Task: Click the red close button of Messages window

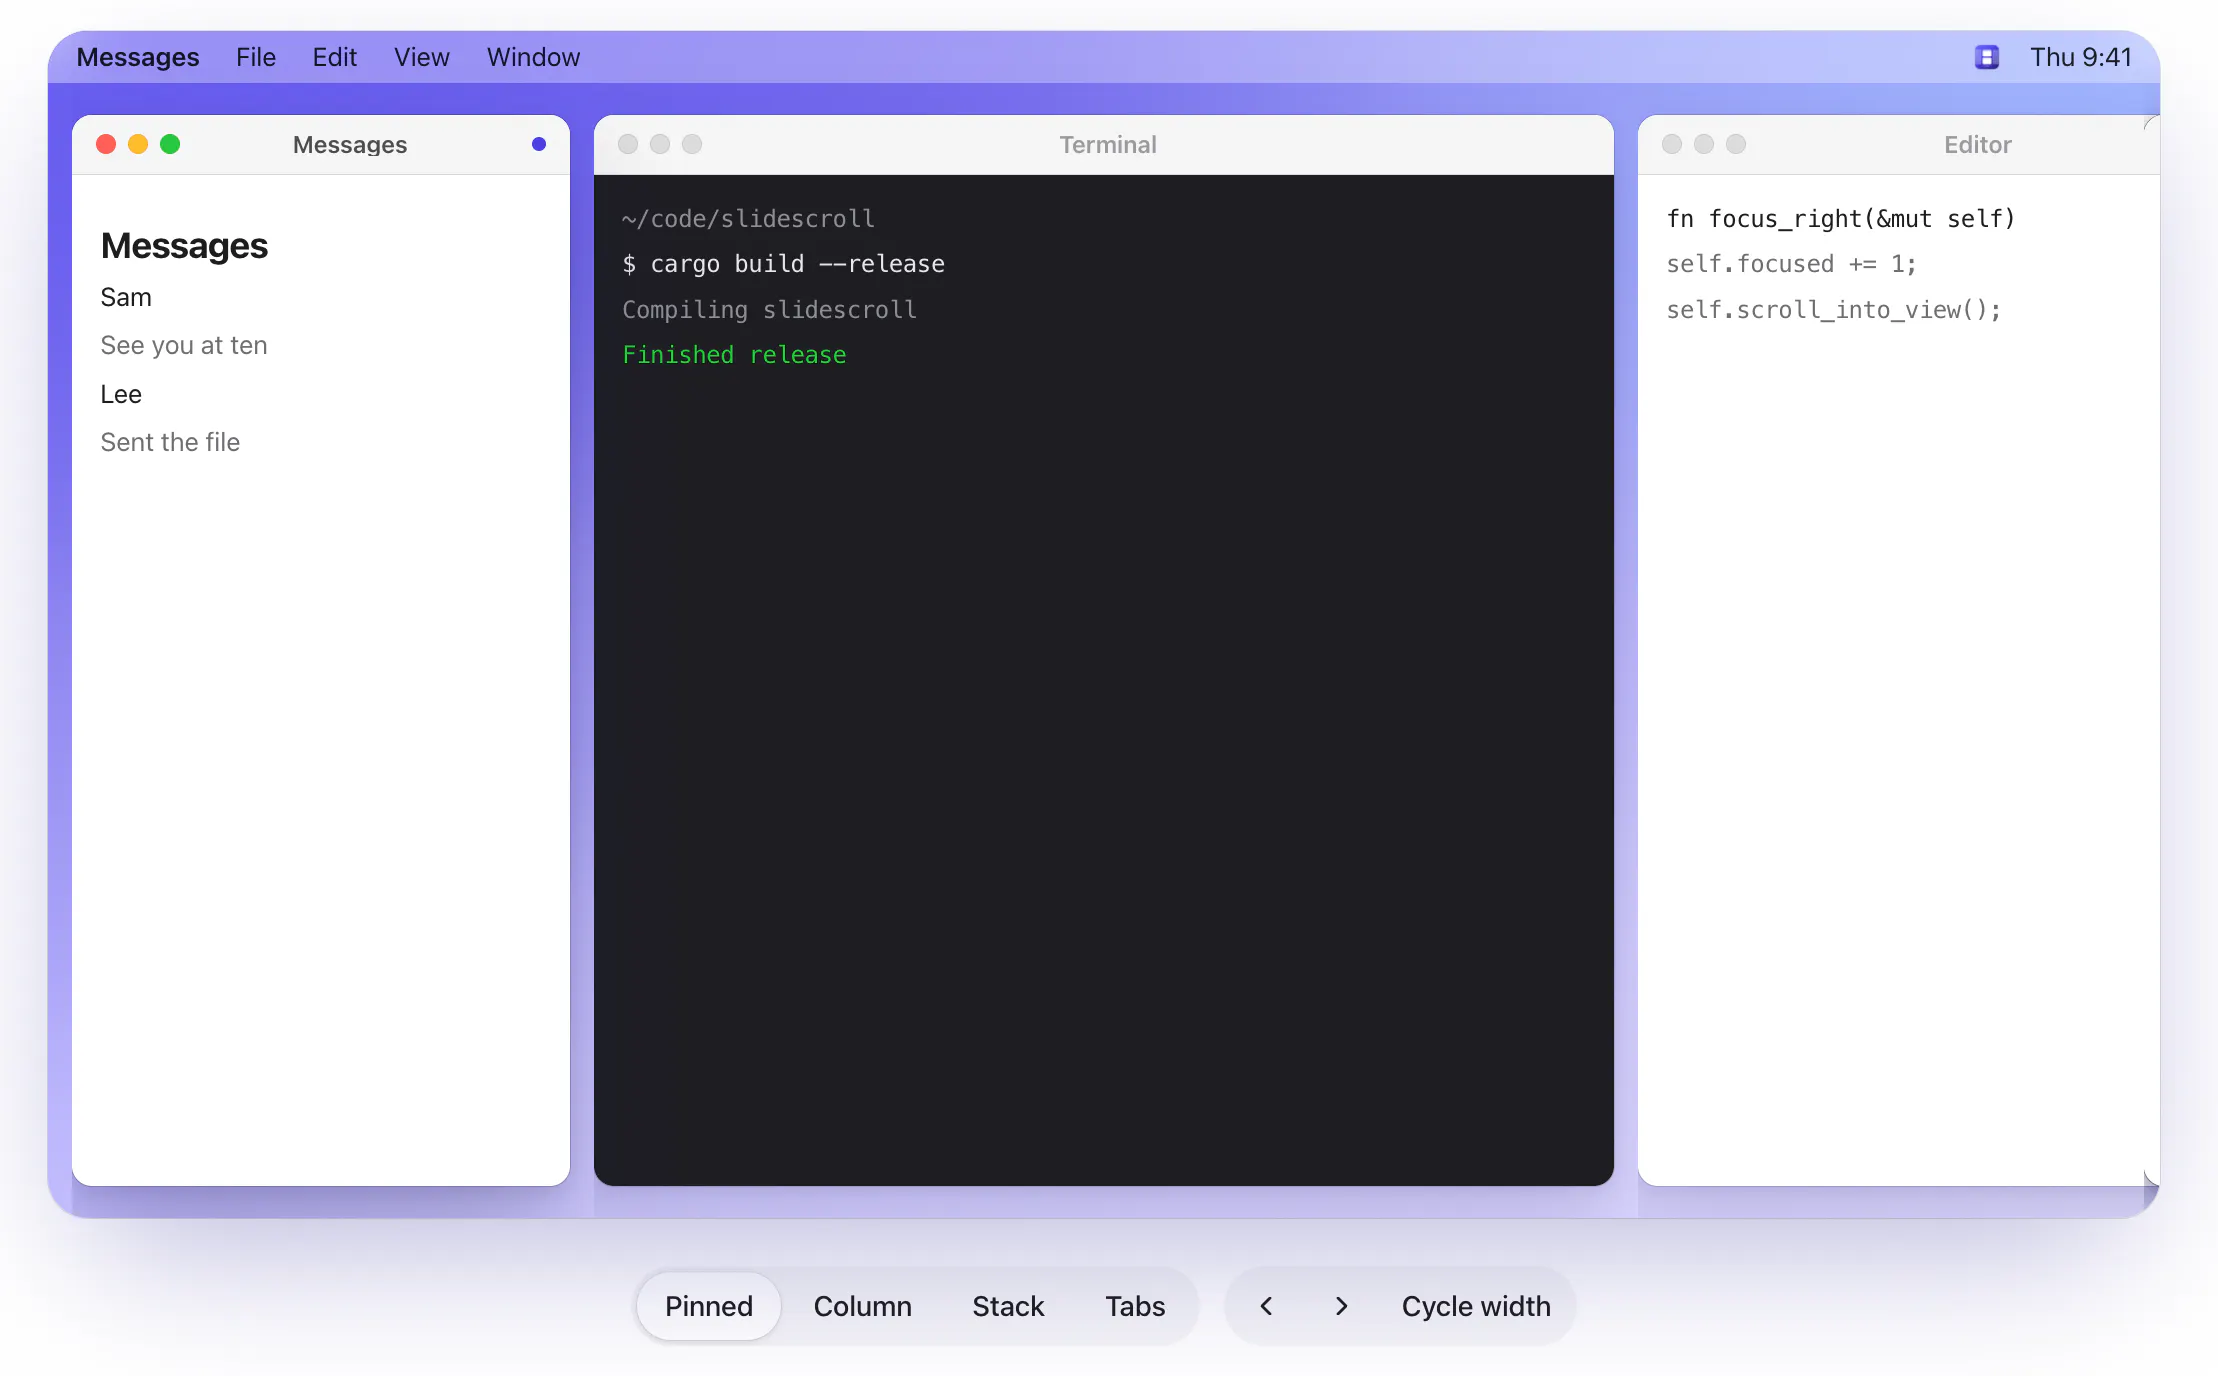Action: pyautogui.click(x=106, y=144)
